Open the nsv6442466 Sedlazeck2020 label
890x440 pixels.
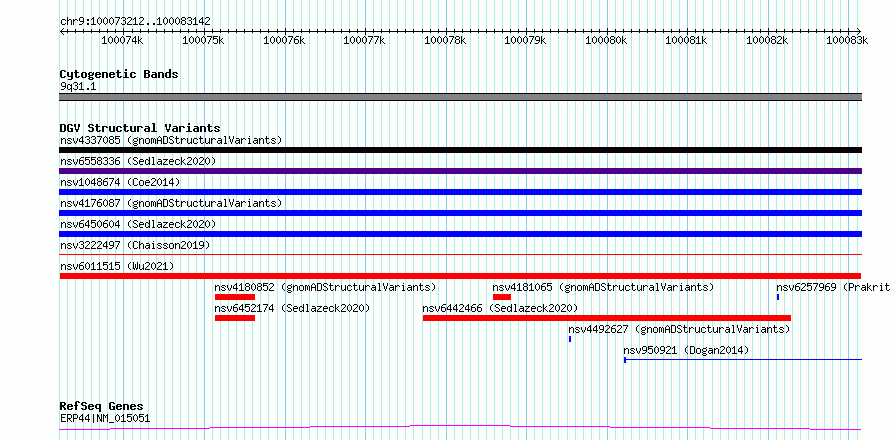[x=500, y=308]
